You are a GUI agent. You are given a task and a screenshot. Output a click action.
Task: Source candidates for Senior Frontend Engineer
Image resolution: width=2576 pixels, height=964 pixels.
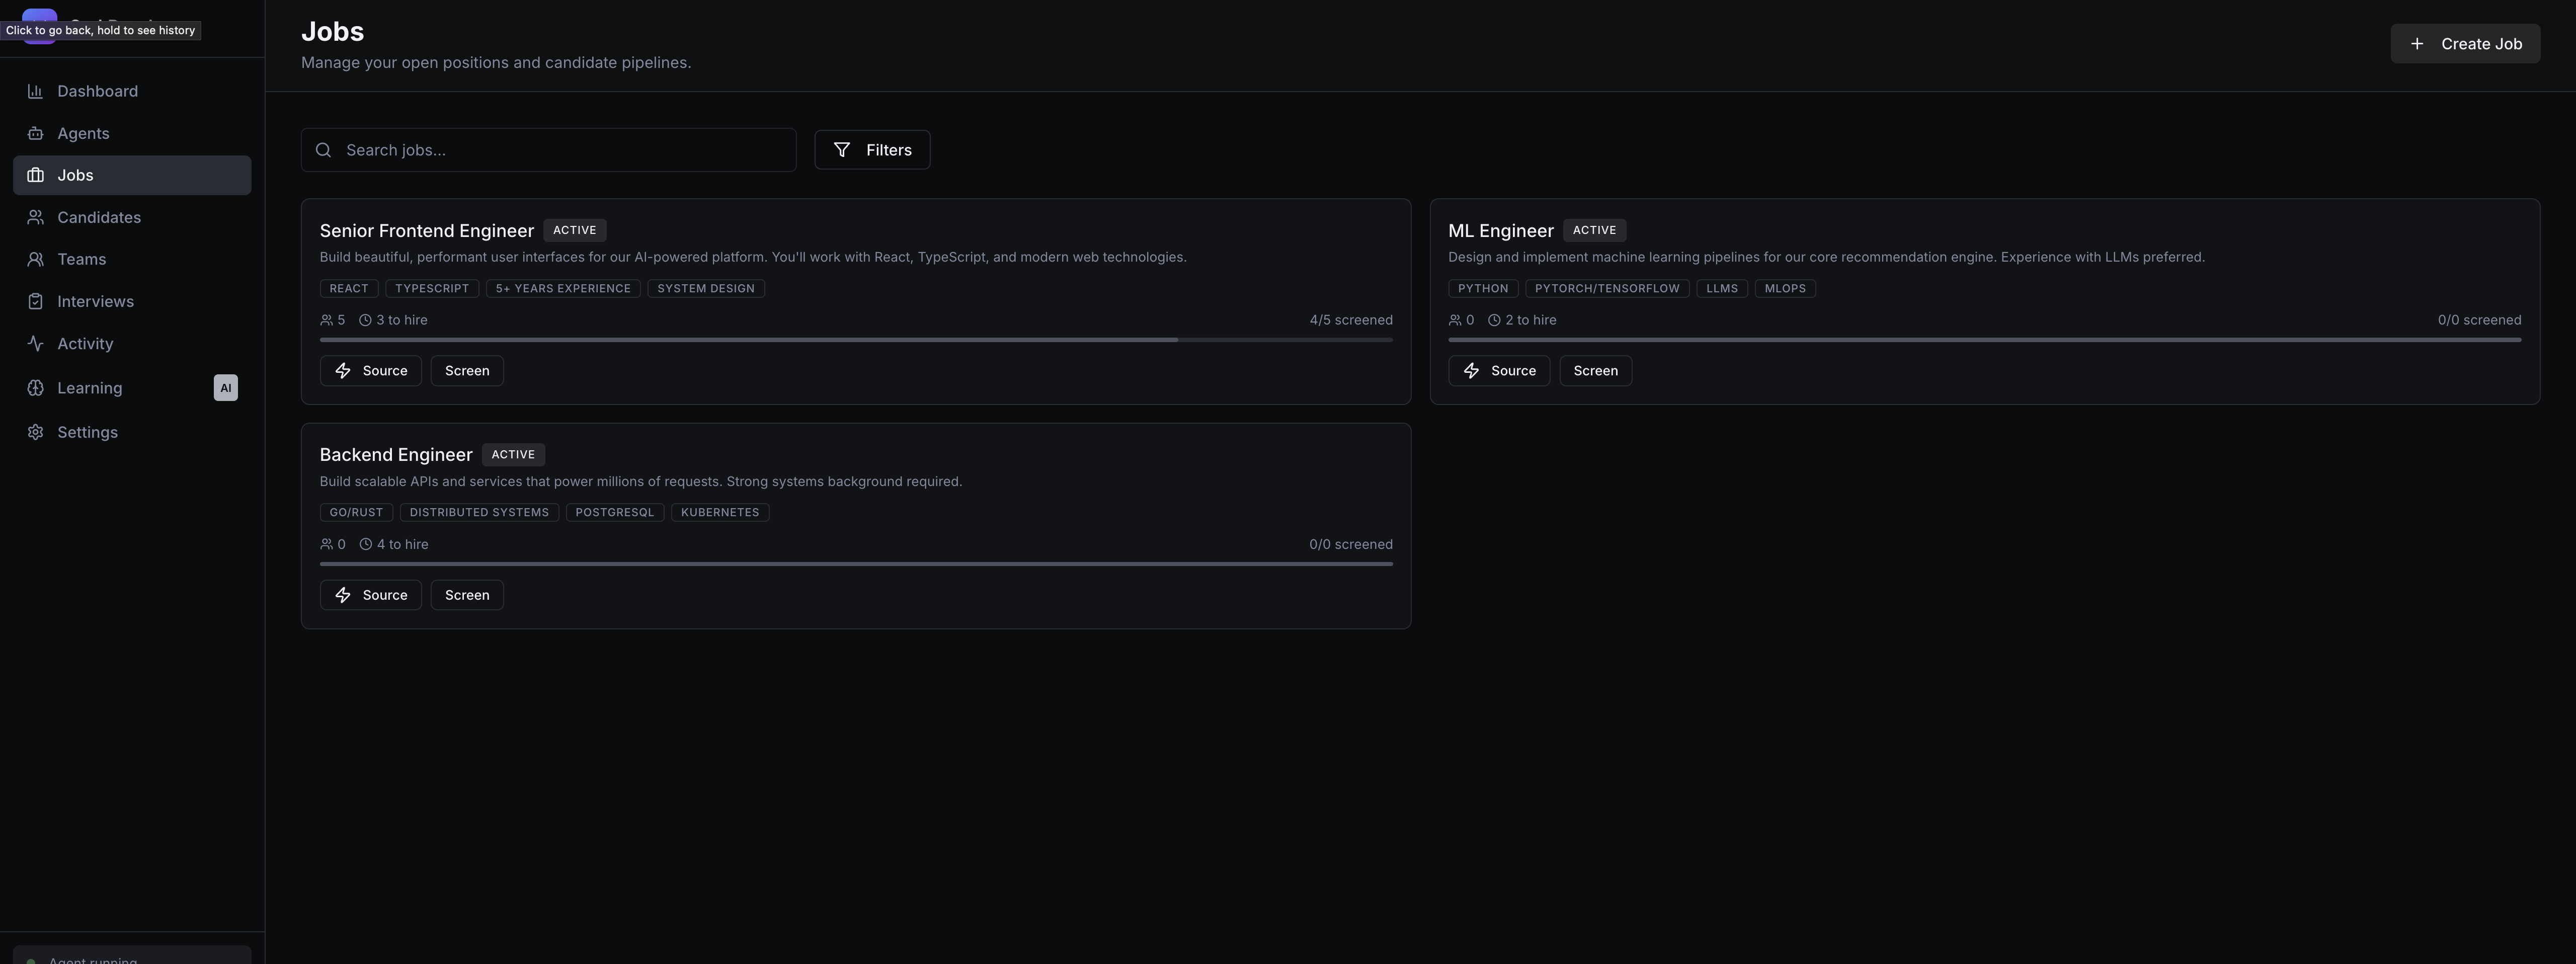point(370,371)
